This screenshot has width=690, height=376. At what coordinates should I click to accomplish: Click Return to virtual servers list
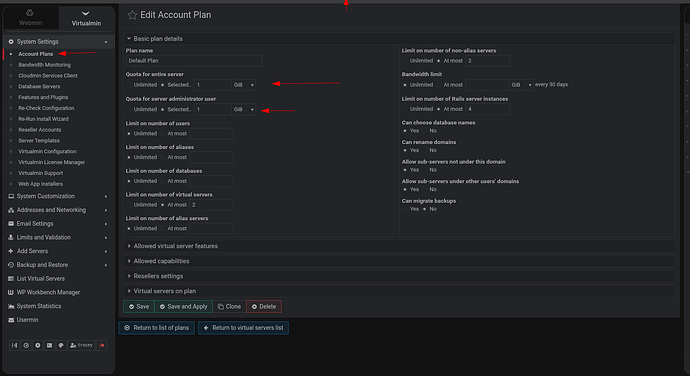coord(243,328)
